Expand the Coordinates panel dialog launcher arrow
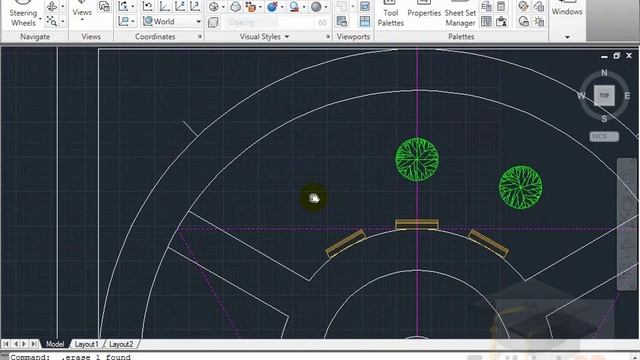This screenshot has height=360, width=640. click(x=200, y=37)
